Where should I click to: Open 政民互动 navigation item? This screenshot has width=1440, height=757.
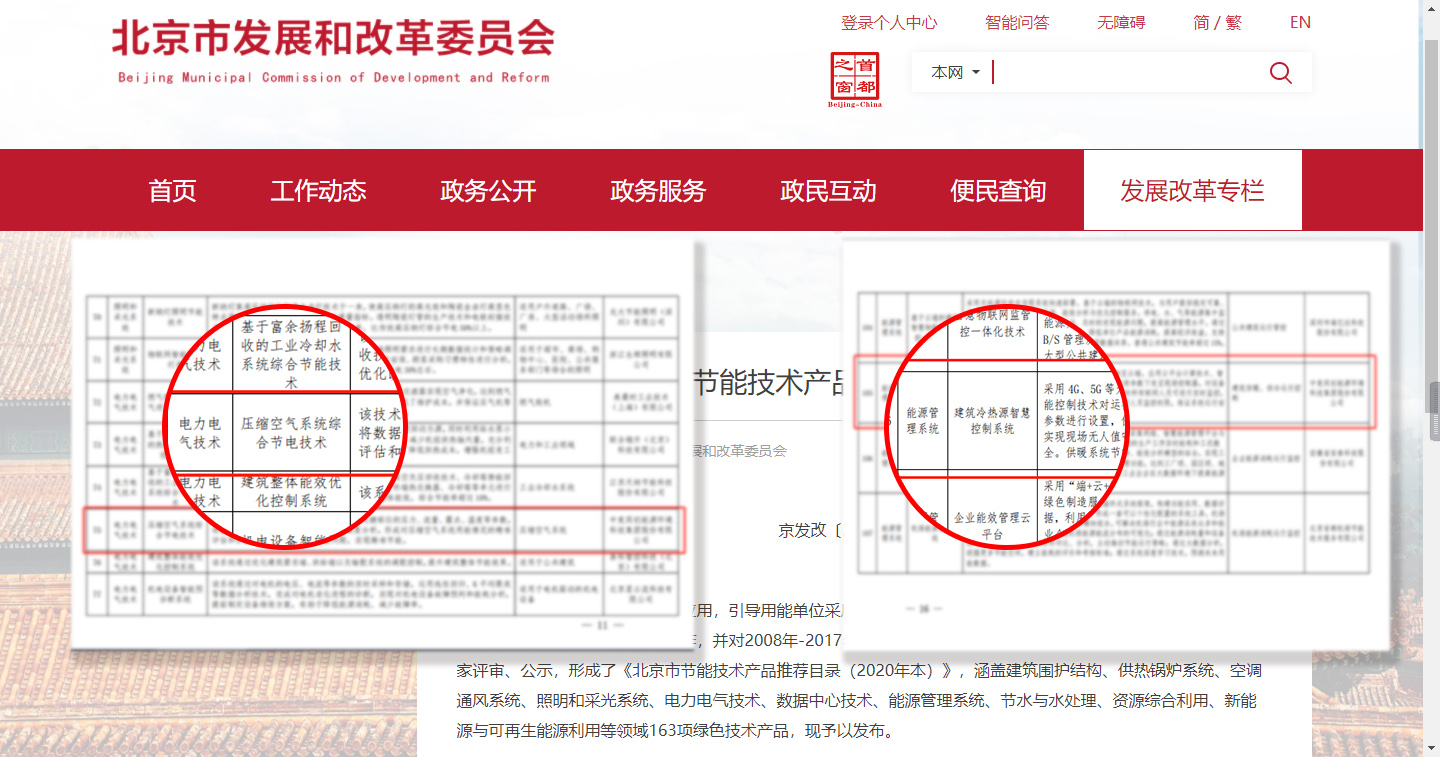[828, 191]
